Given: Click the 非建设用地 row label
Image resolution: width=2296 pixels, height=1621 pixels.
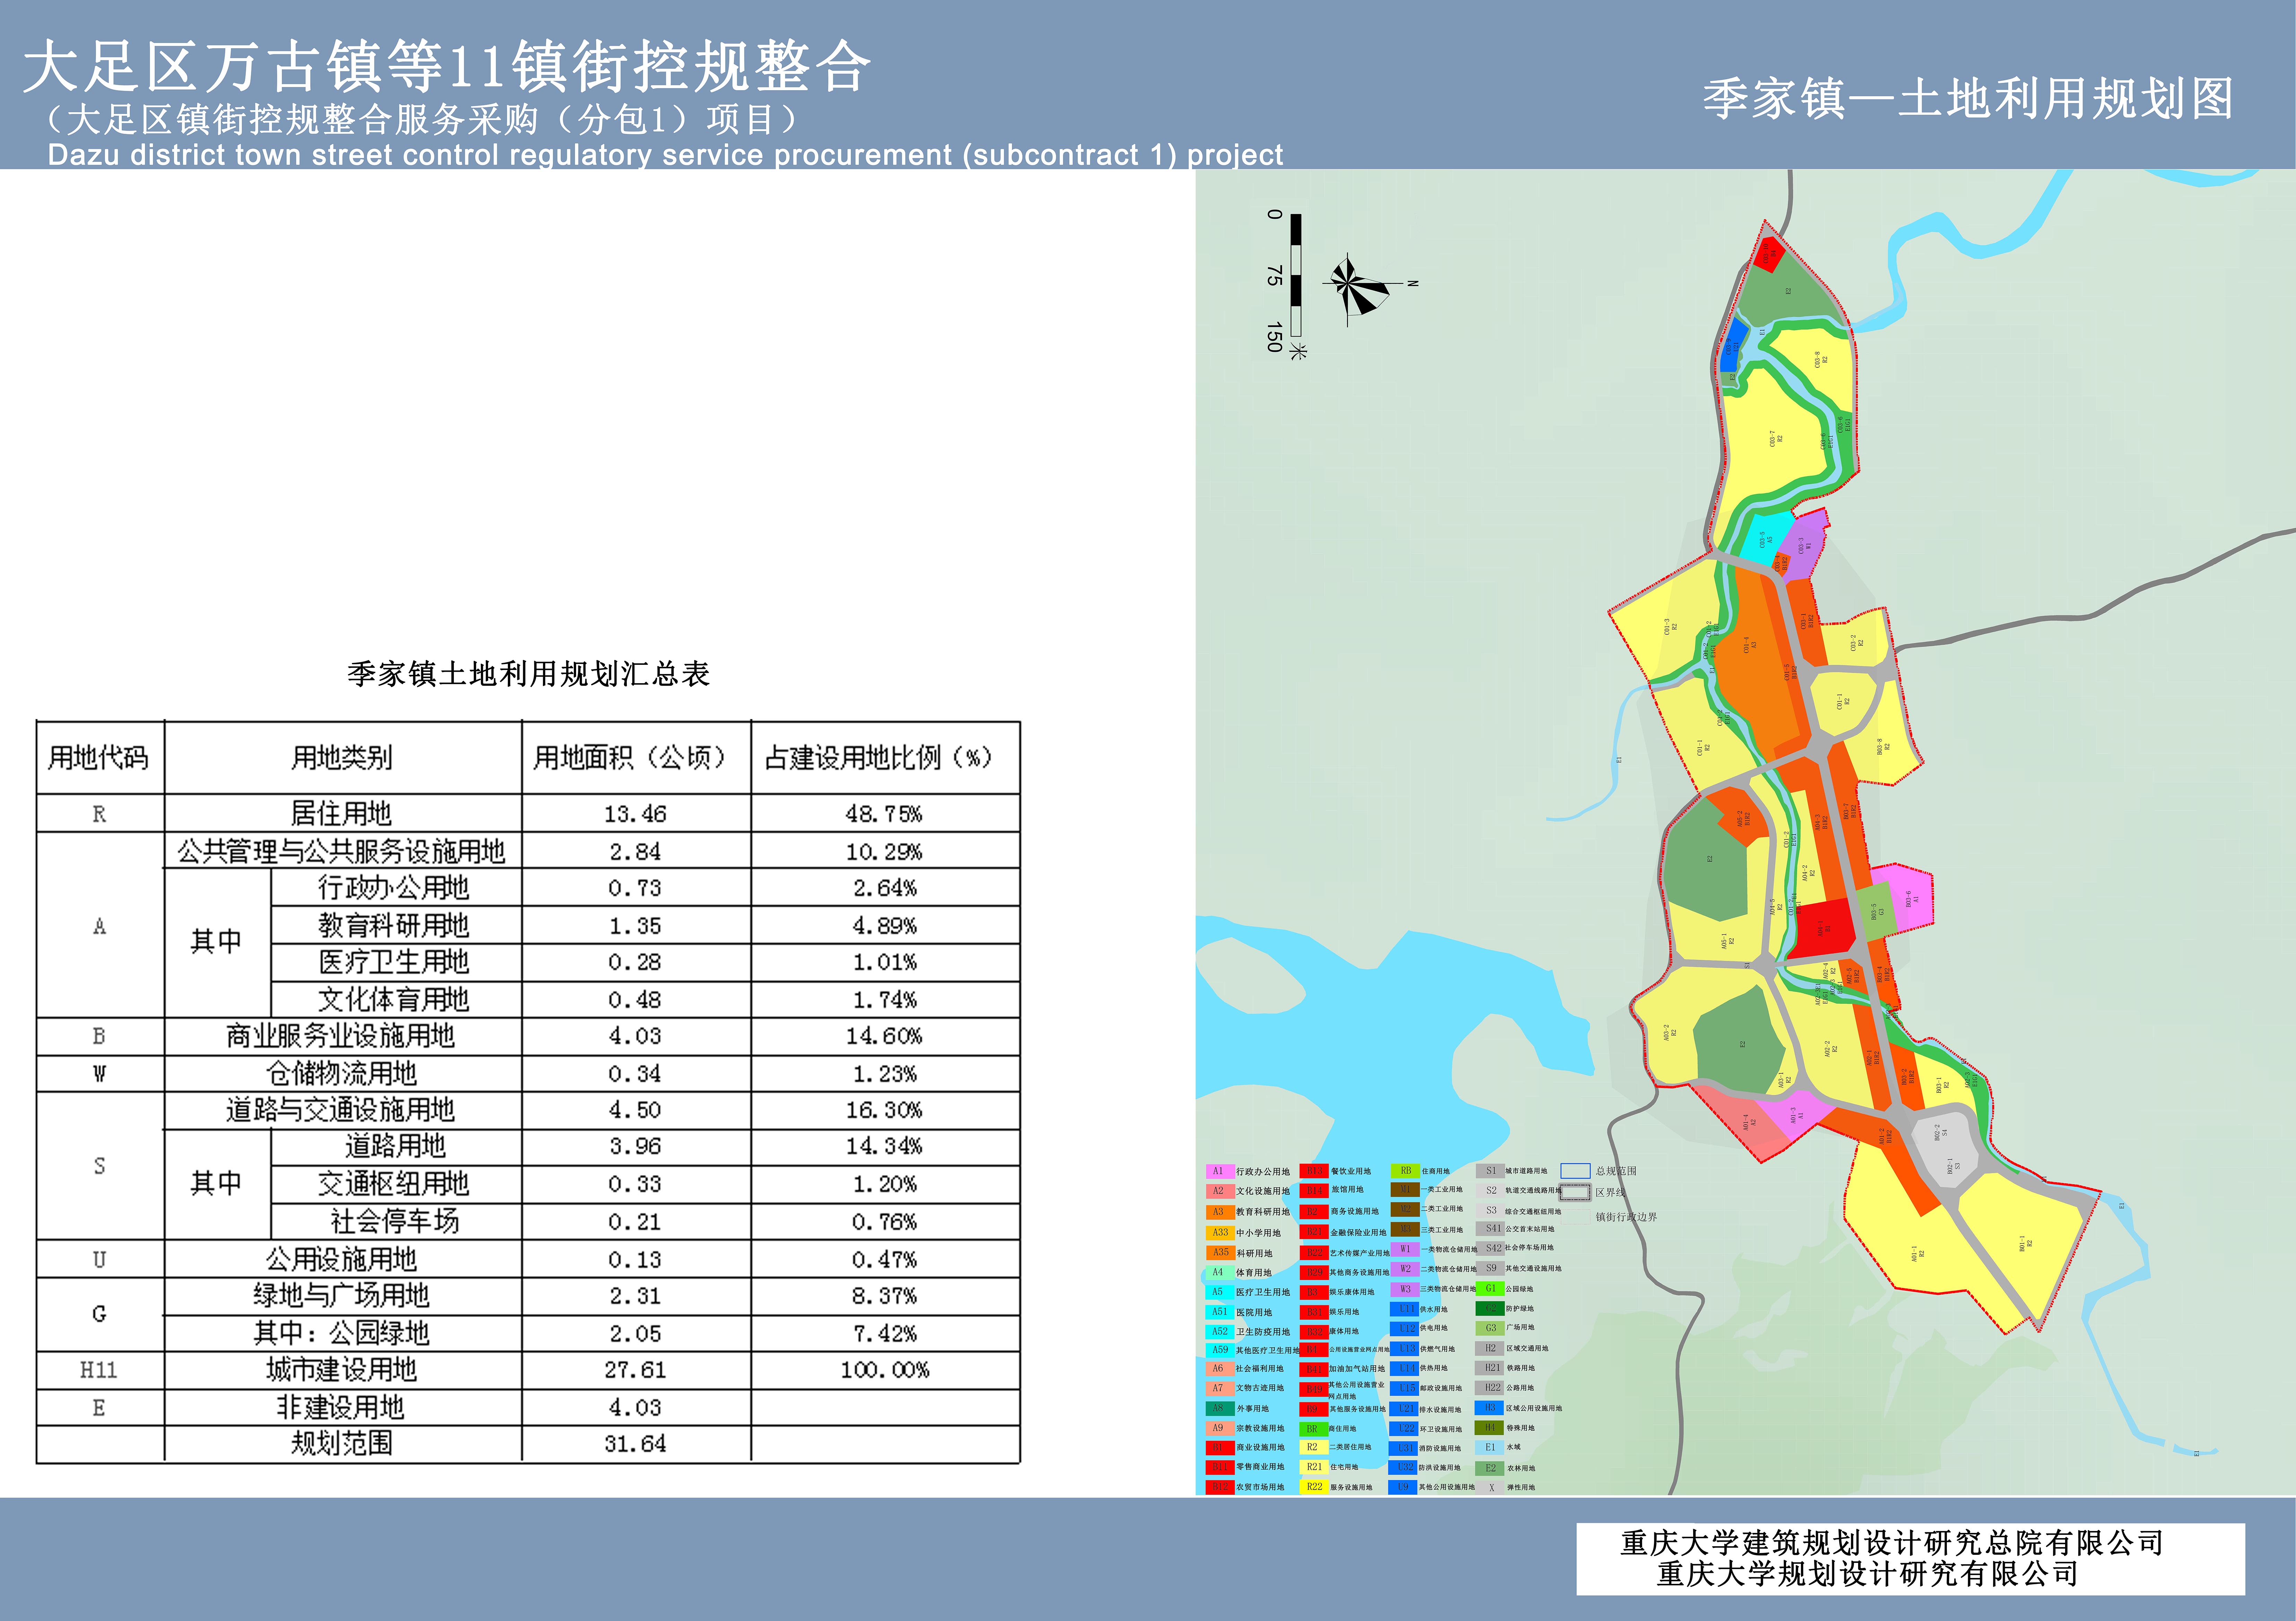Looking at the screenshot, I should click(x=341, y=1408).
